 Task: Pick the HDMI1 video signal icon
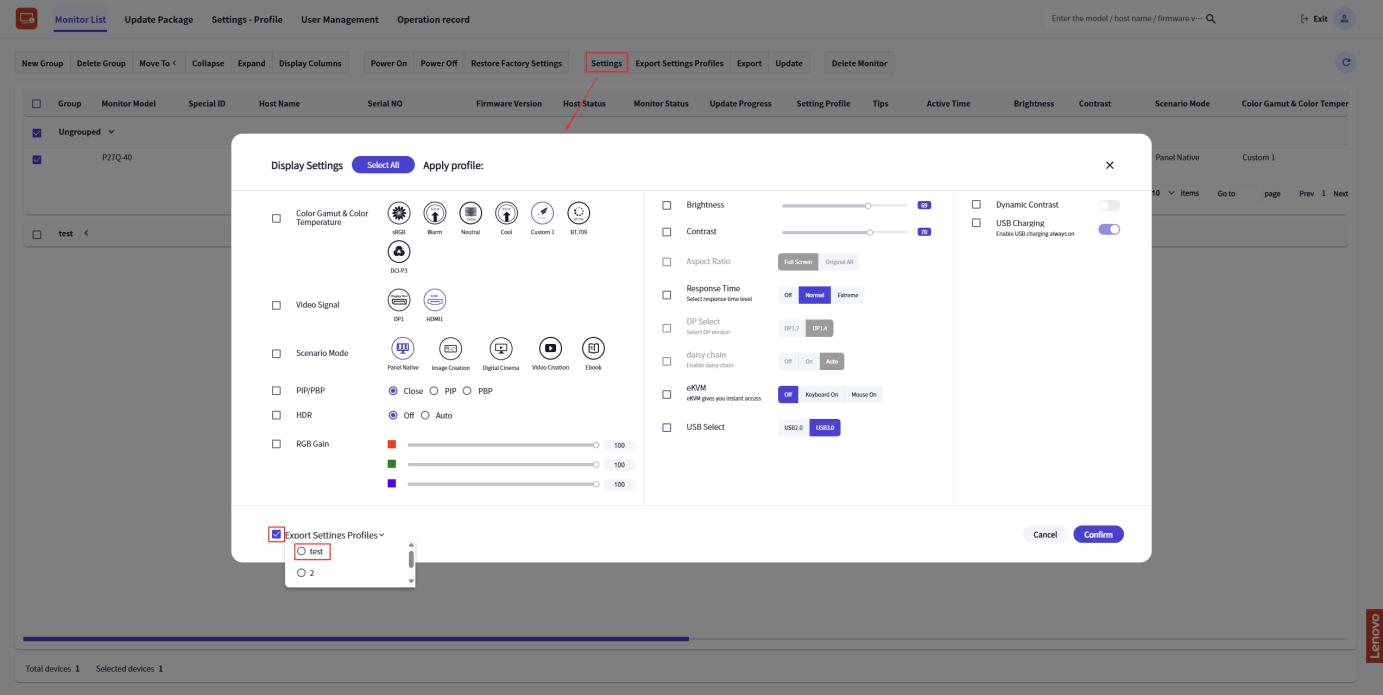pos(435,300)
